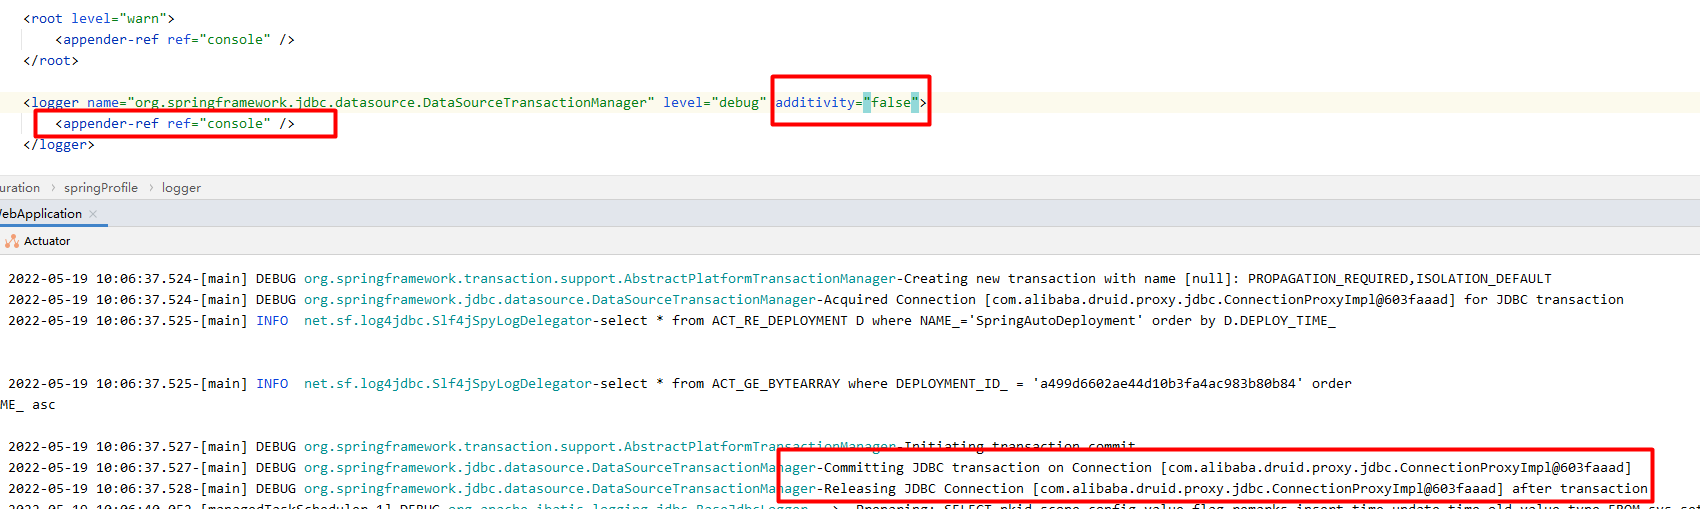Open Slf4jSpyLogDelegator link in ACT_RE_DEPLOYMENT query line
The image size is (1700, 509).
click(x=448, y=321)
